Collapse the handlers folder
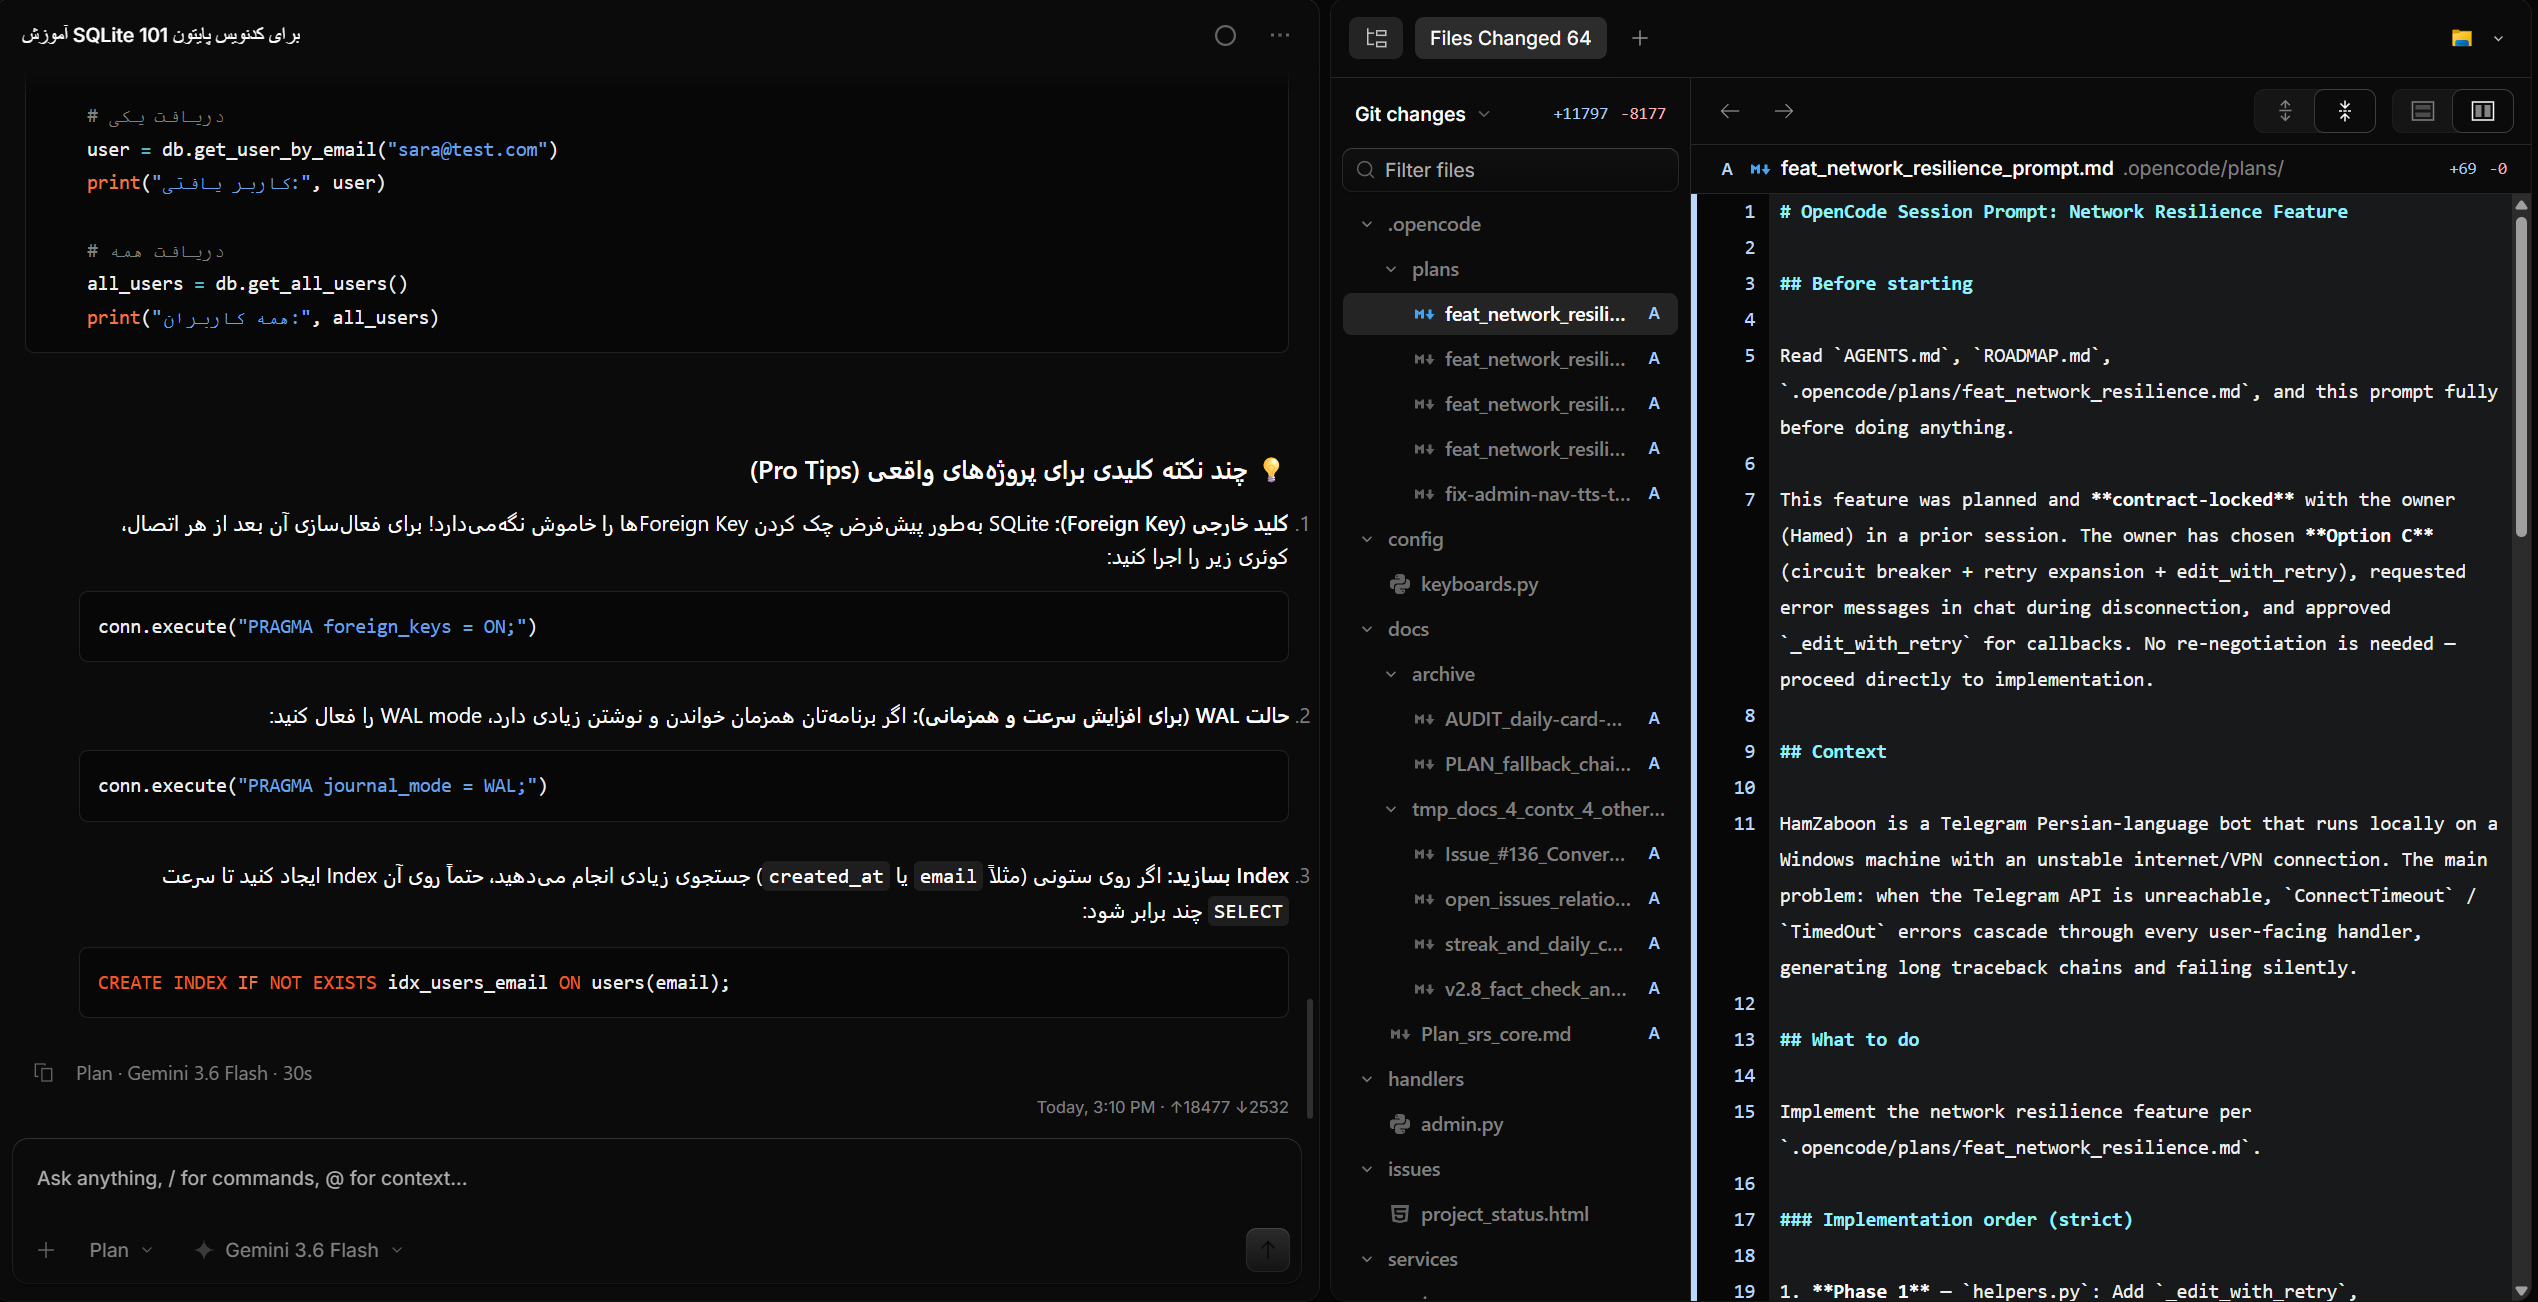Screen dimensions: 2538x1302 [1367, 1079]
